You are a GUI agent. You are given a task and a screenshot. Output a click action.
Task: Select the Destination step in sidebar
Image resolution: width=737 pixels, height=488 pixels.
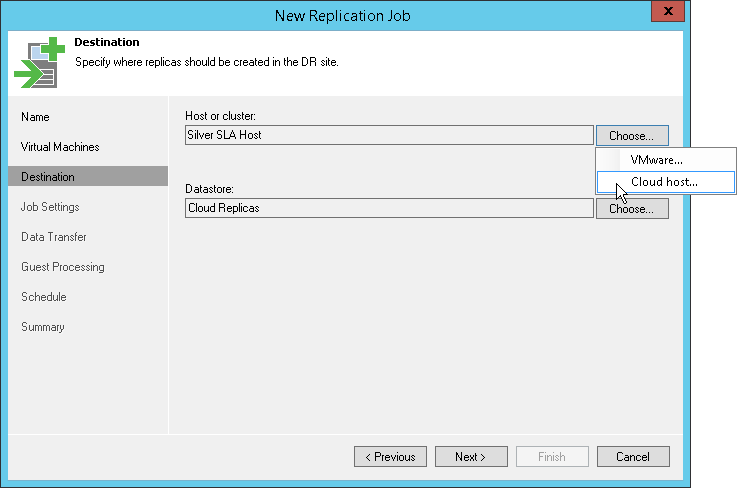pyautogui.click(x=88, y=176)
